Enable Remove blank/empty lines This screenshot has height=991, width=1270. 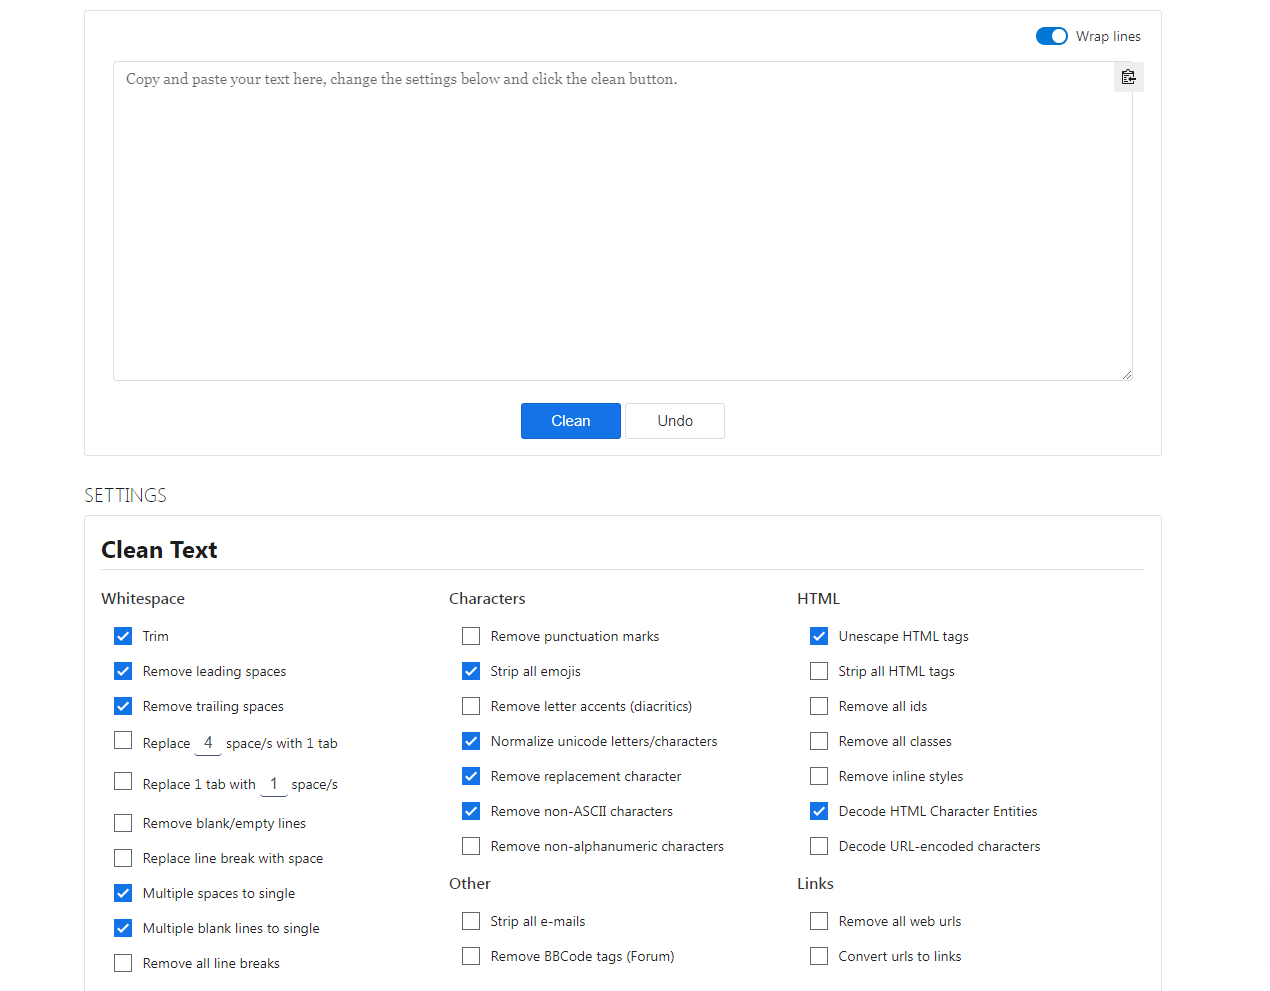pyautogui.click(x=122, y=822)
